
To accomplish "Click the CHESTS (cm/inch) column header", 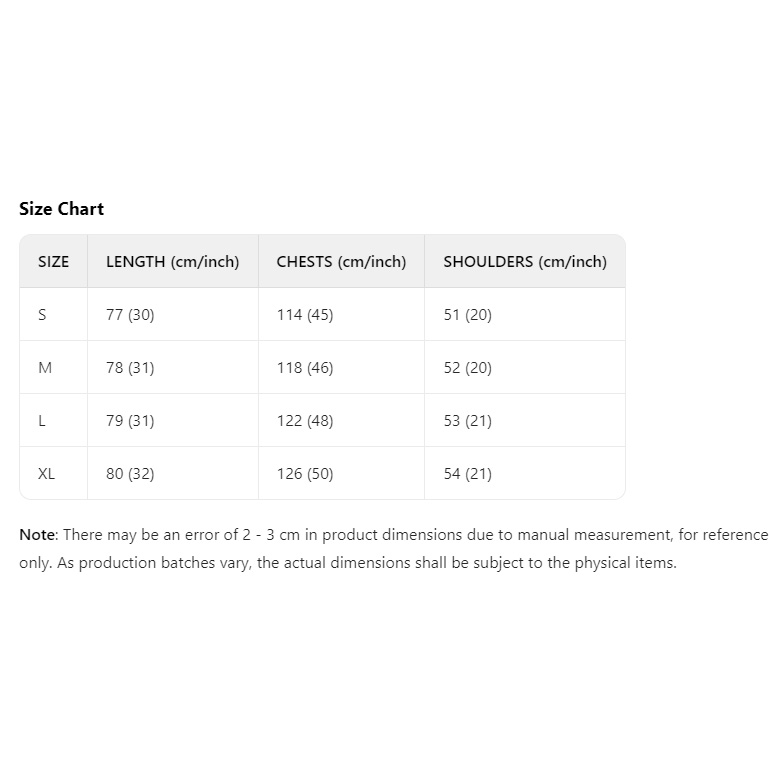I will click(341, 261).
